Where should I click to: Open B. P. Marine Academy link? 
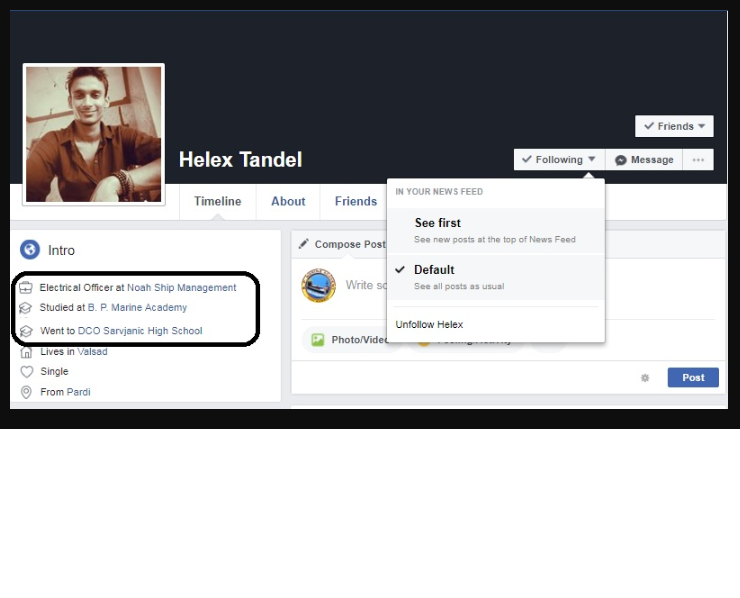[x=137, y=307]
